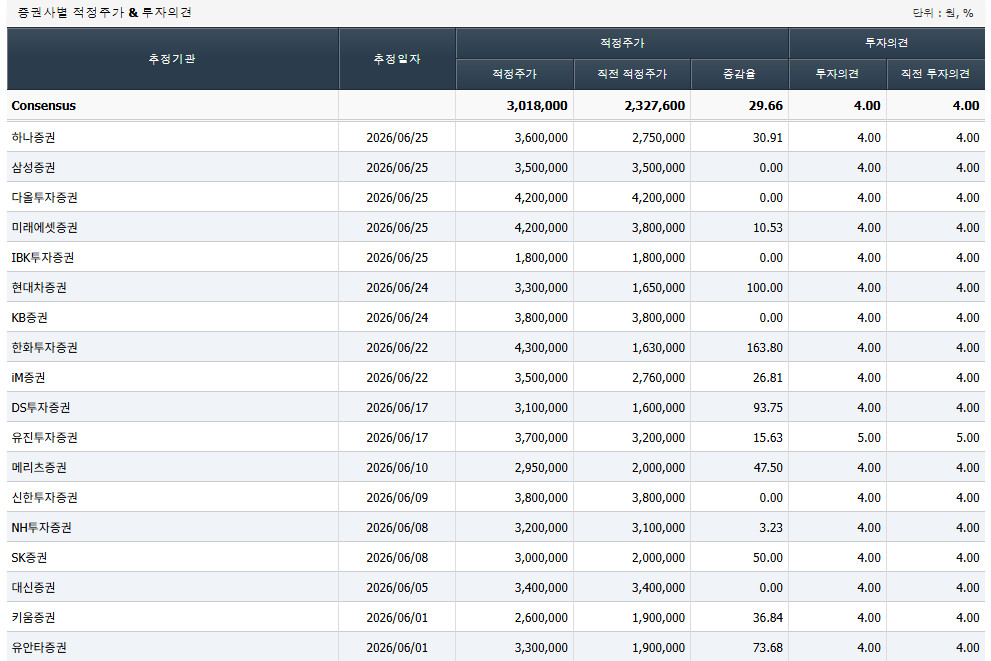Select SK증권 row name
The image size is (991, 661).
tap(29, 557)
